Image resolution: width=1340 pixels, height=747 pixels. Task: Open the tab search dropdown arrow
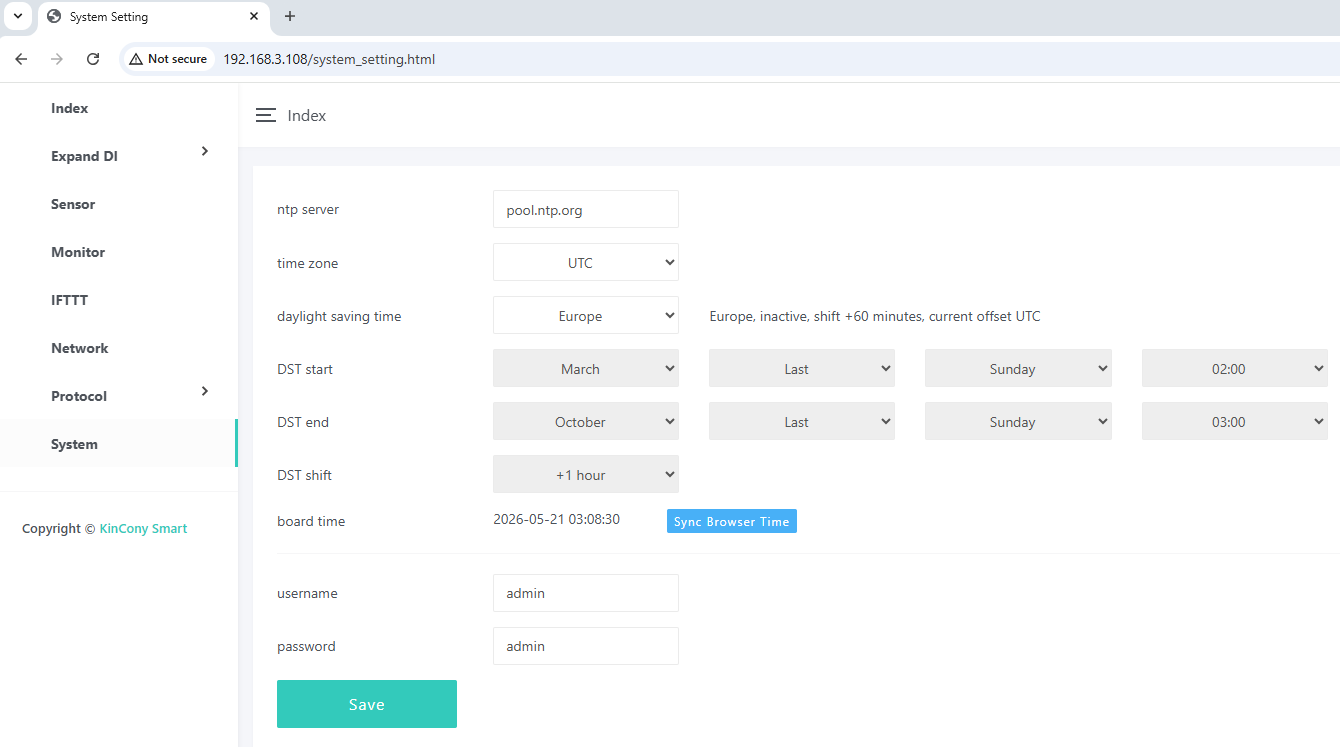[17, 16]
